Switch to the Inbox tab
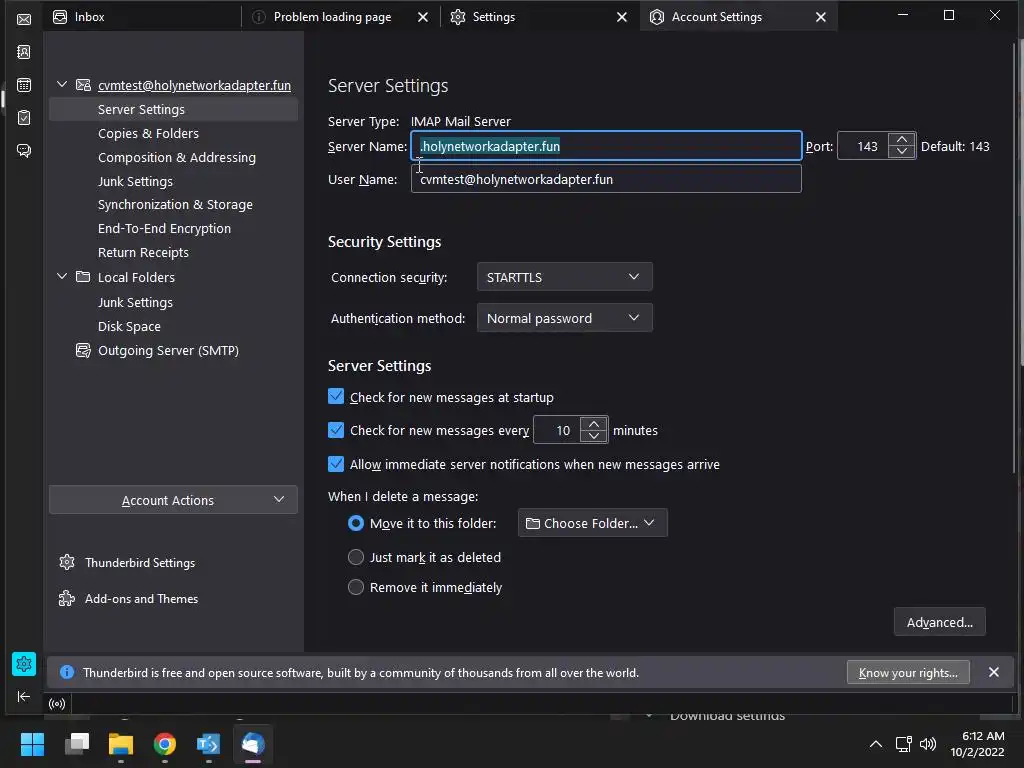 (142, 17)
